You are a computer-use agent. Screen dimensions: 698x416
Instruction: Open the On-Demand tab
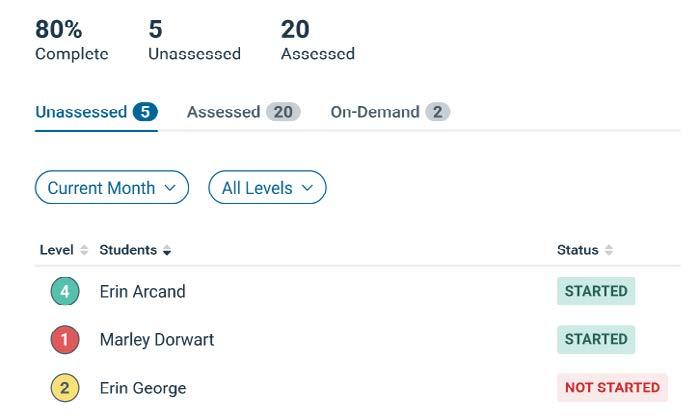pos(375,112)
